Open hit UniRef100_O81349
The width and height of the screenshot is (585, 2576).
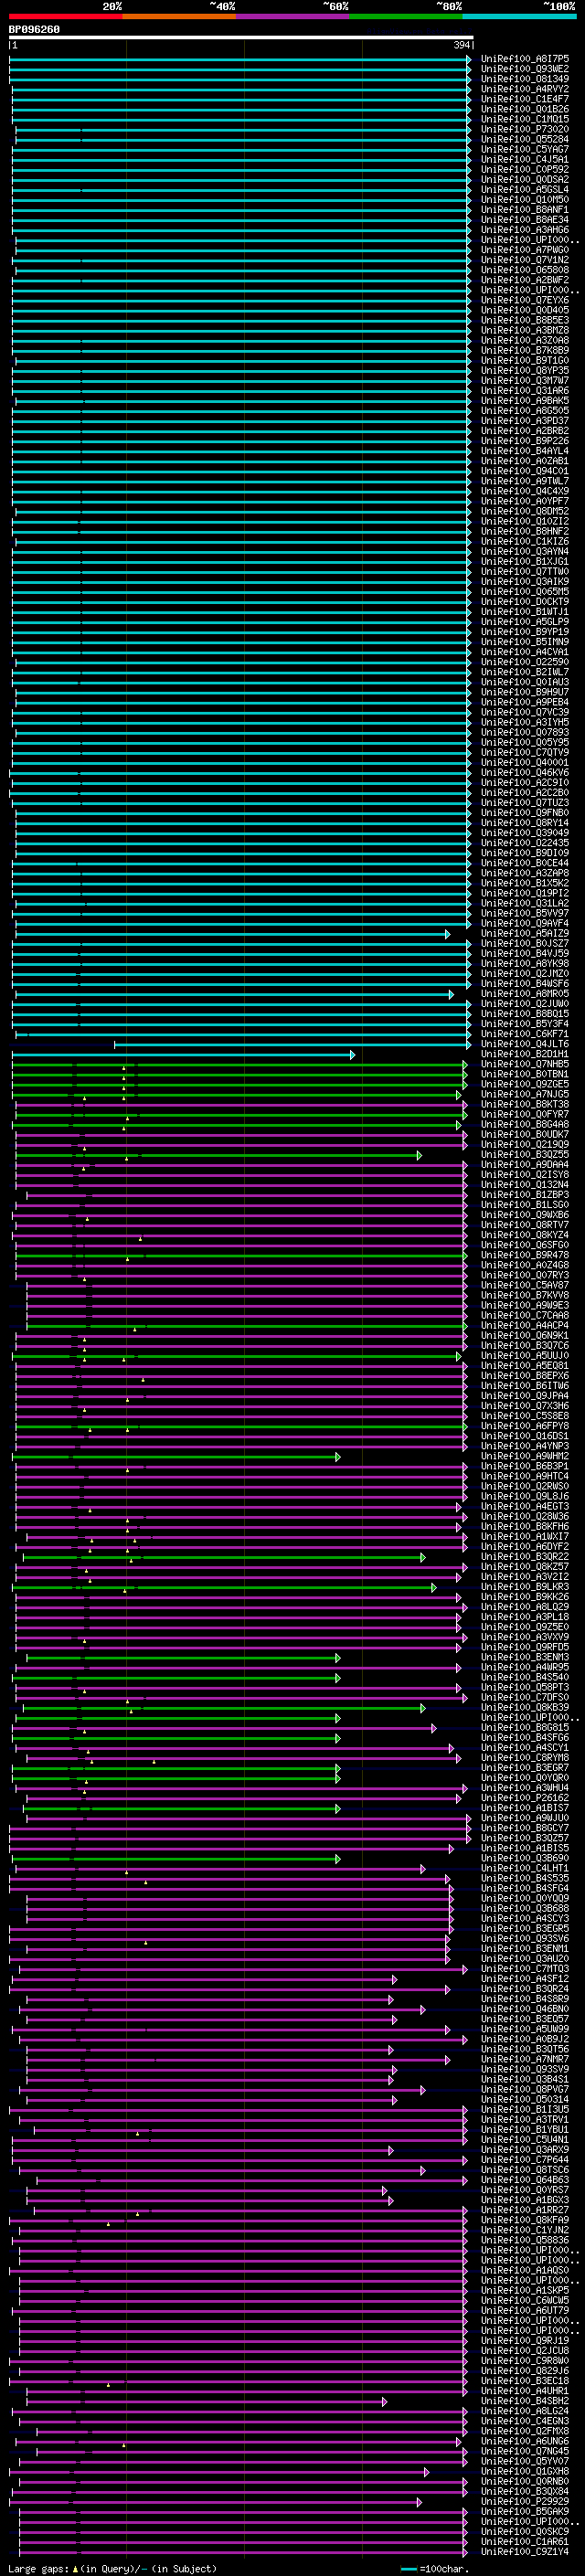click(x=525, y=79)
